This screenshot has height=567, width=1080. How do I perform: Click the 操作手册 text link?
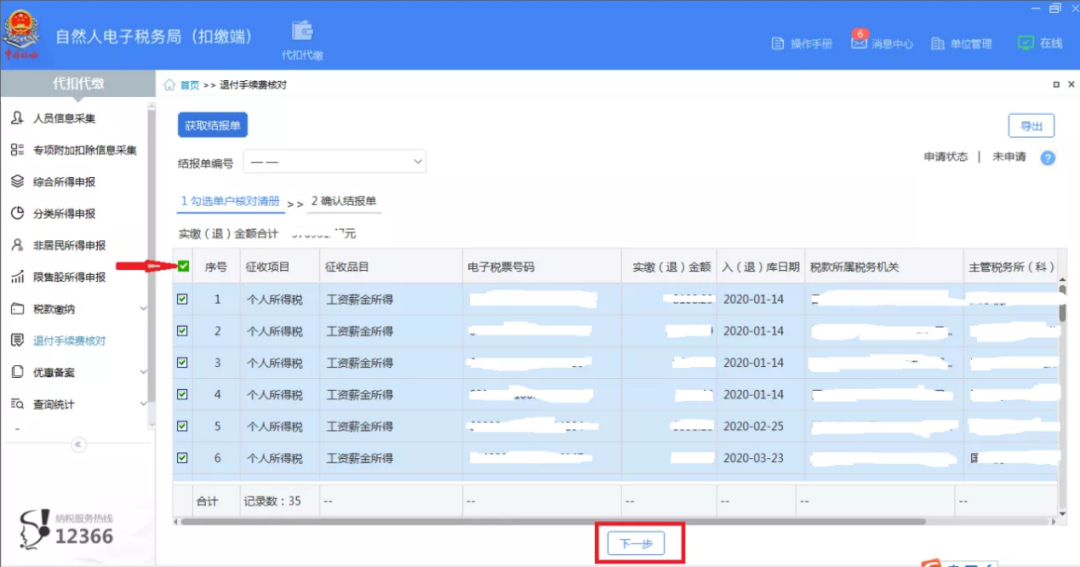[x=811, y=43]
